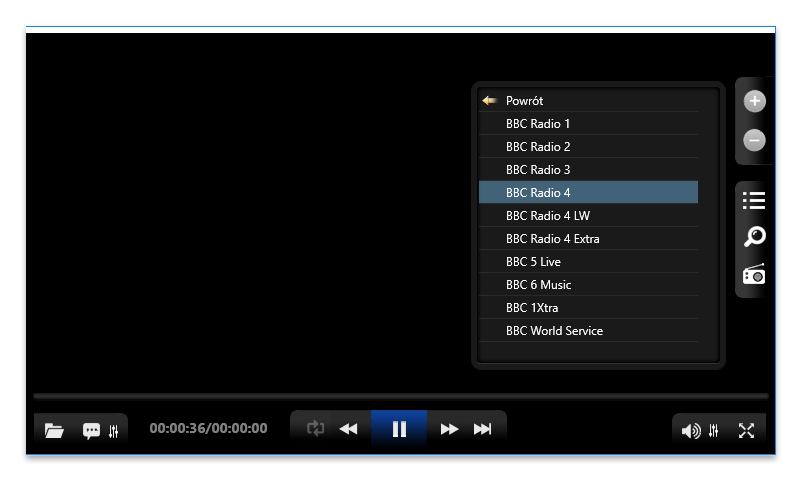Rewind playback with the rewind button
Image resolution: width=802 pixels, height=481 pixels.
coord(348,429)
